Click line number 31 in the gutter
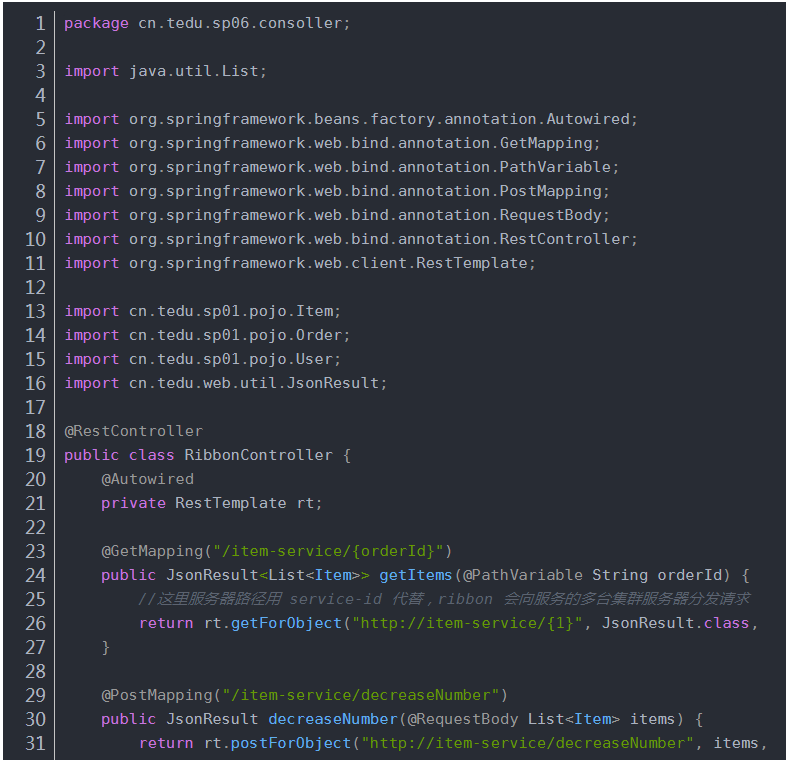The image size is (786, 760). 35,743
